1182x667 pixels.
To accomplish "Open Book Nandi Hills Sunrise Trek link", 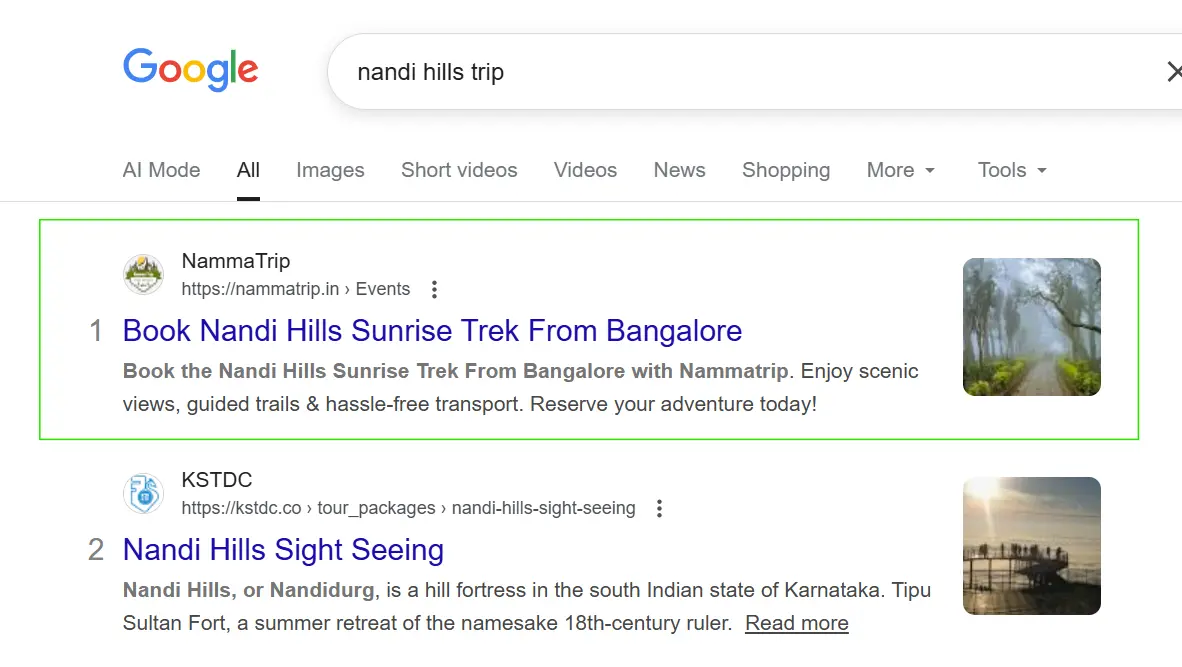I will tap(432, 331).
